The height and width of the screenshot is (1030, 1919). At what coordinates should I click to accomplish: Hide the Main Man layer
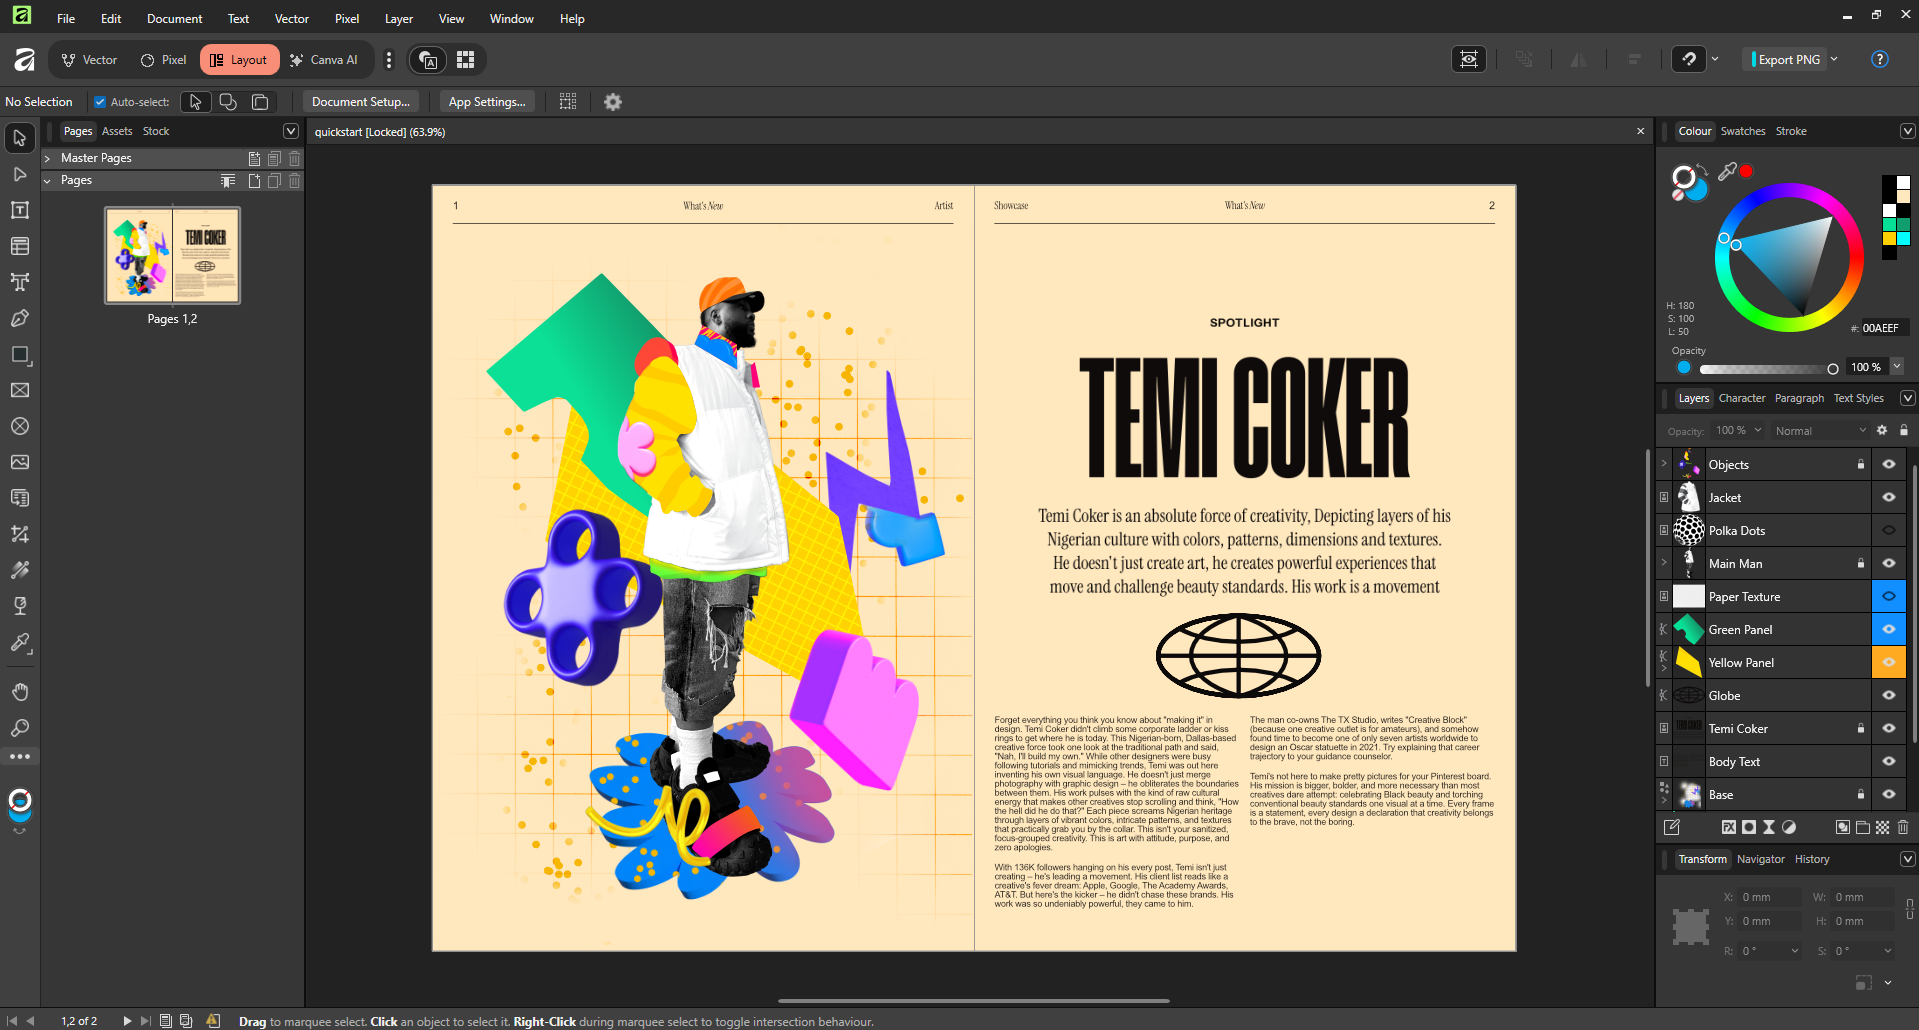[x=1889, y=563]
